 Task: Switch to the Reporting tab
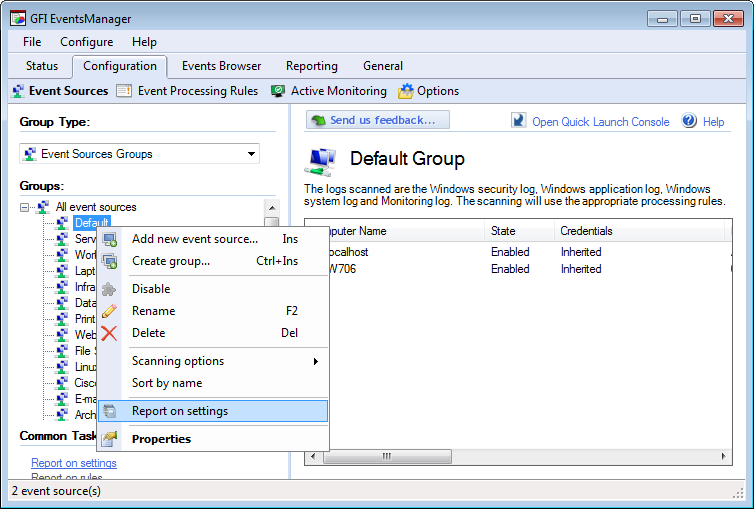pos(312,66)
